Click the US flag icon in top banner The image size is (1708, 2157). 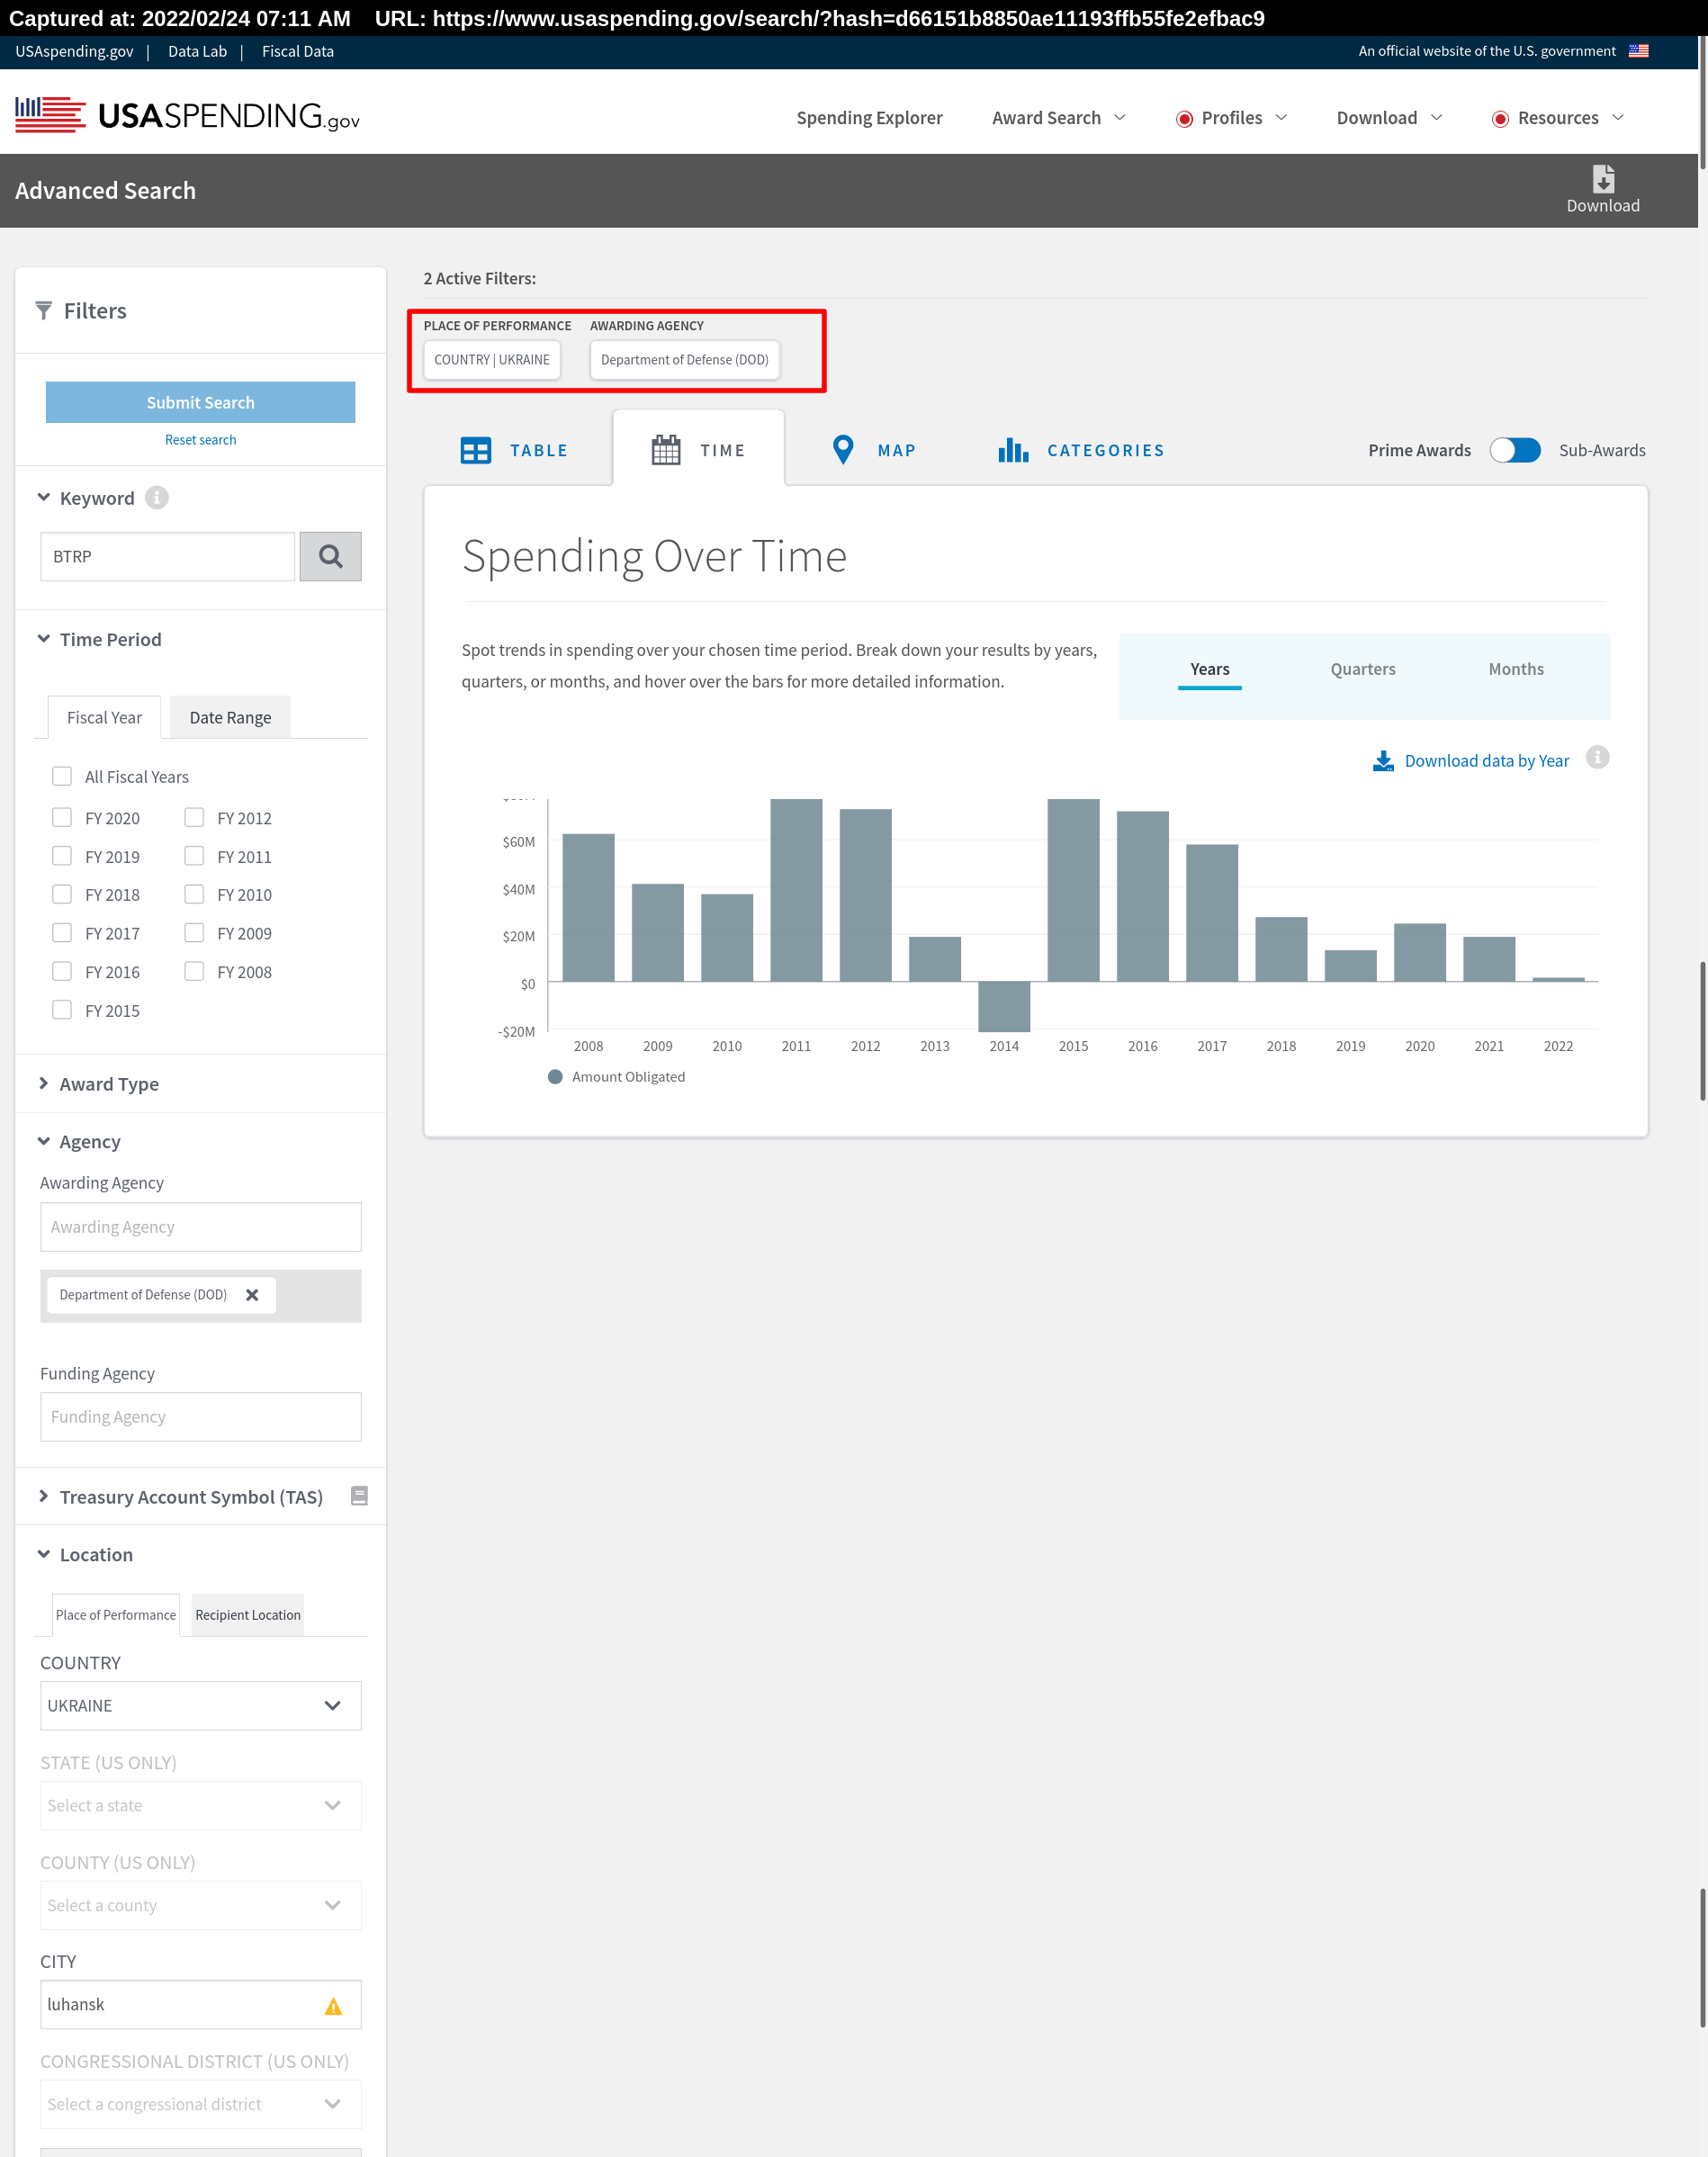point(1639,51)
